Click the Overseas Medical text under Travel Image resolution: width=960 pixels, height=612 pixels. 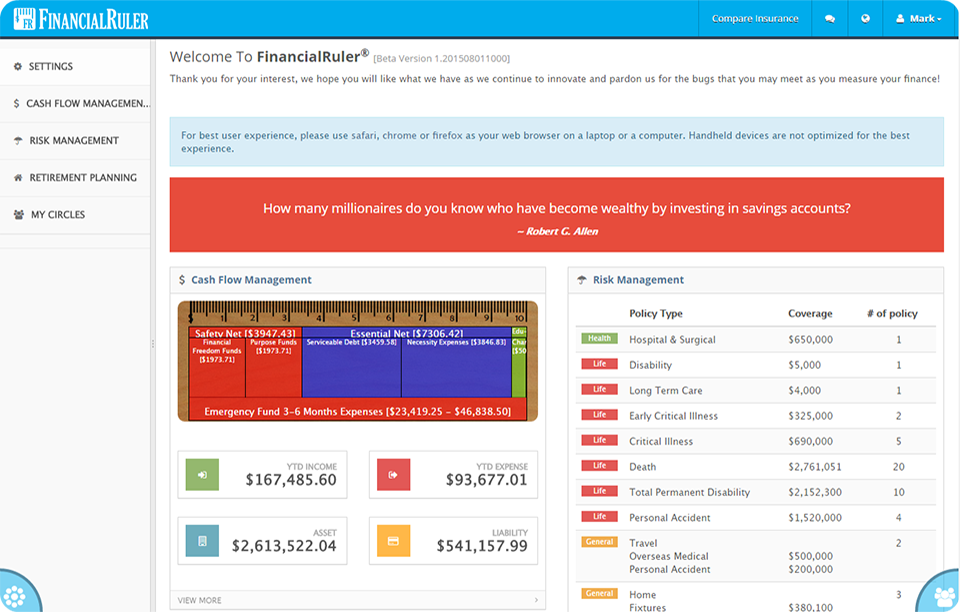coord(669,556)
